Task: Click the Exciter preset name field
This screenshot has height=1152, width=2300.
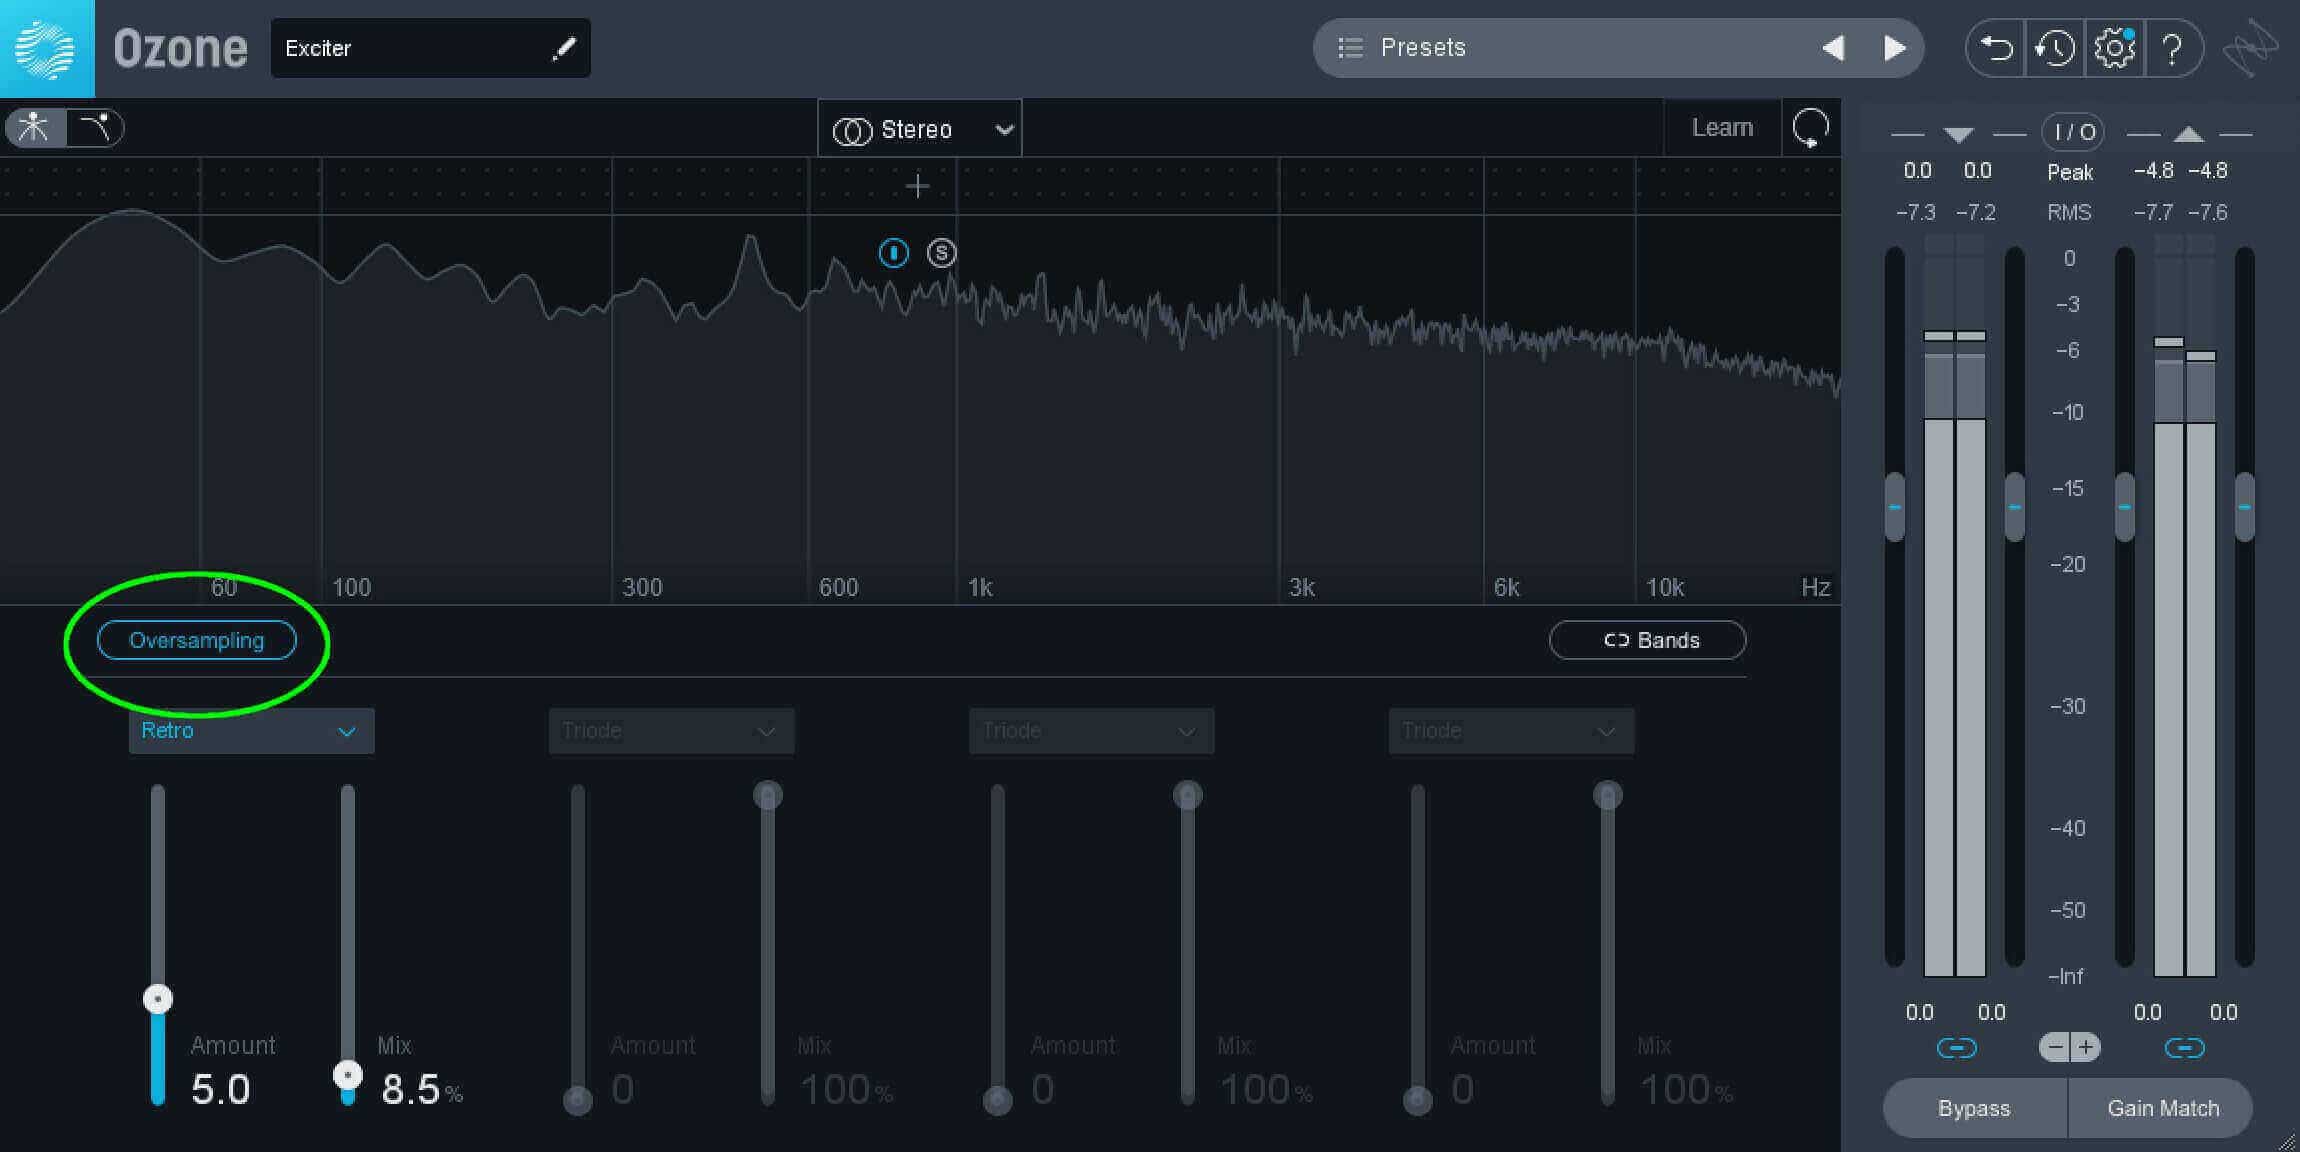Action: tap(430, 48)
